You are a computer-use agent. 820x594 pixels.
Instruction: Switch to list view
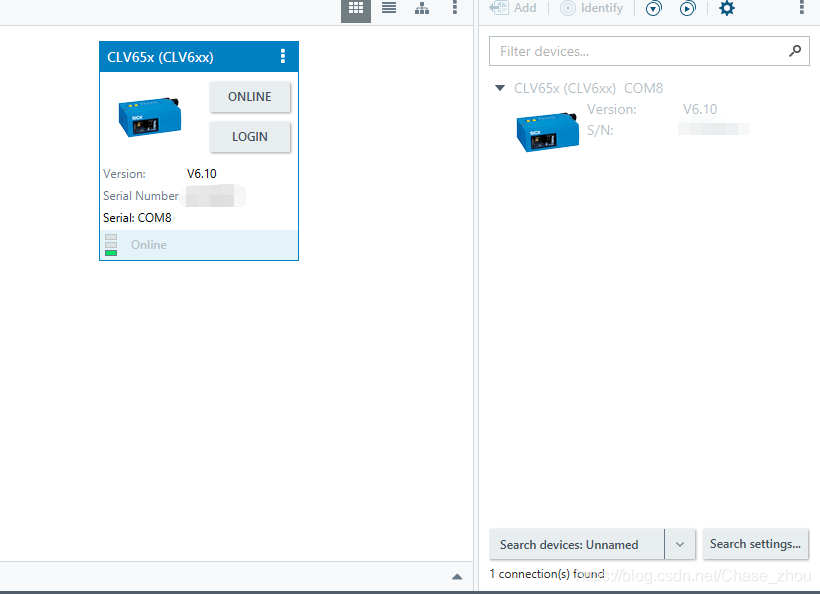pos(389,8)
